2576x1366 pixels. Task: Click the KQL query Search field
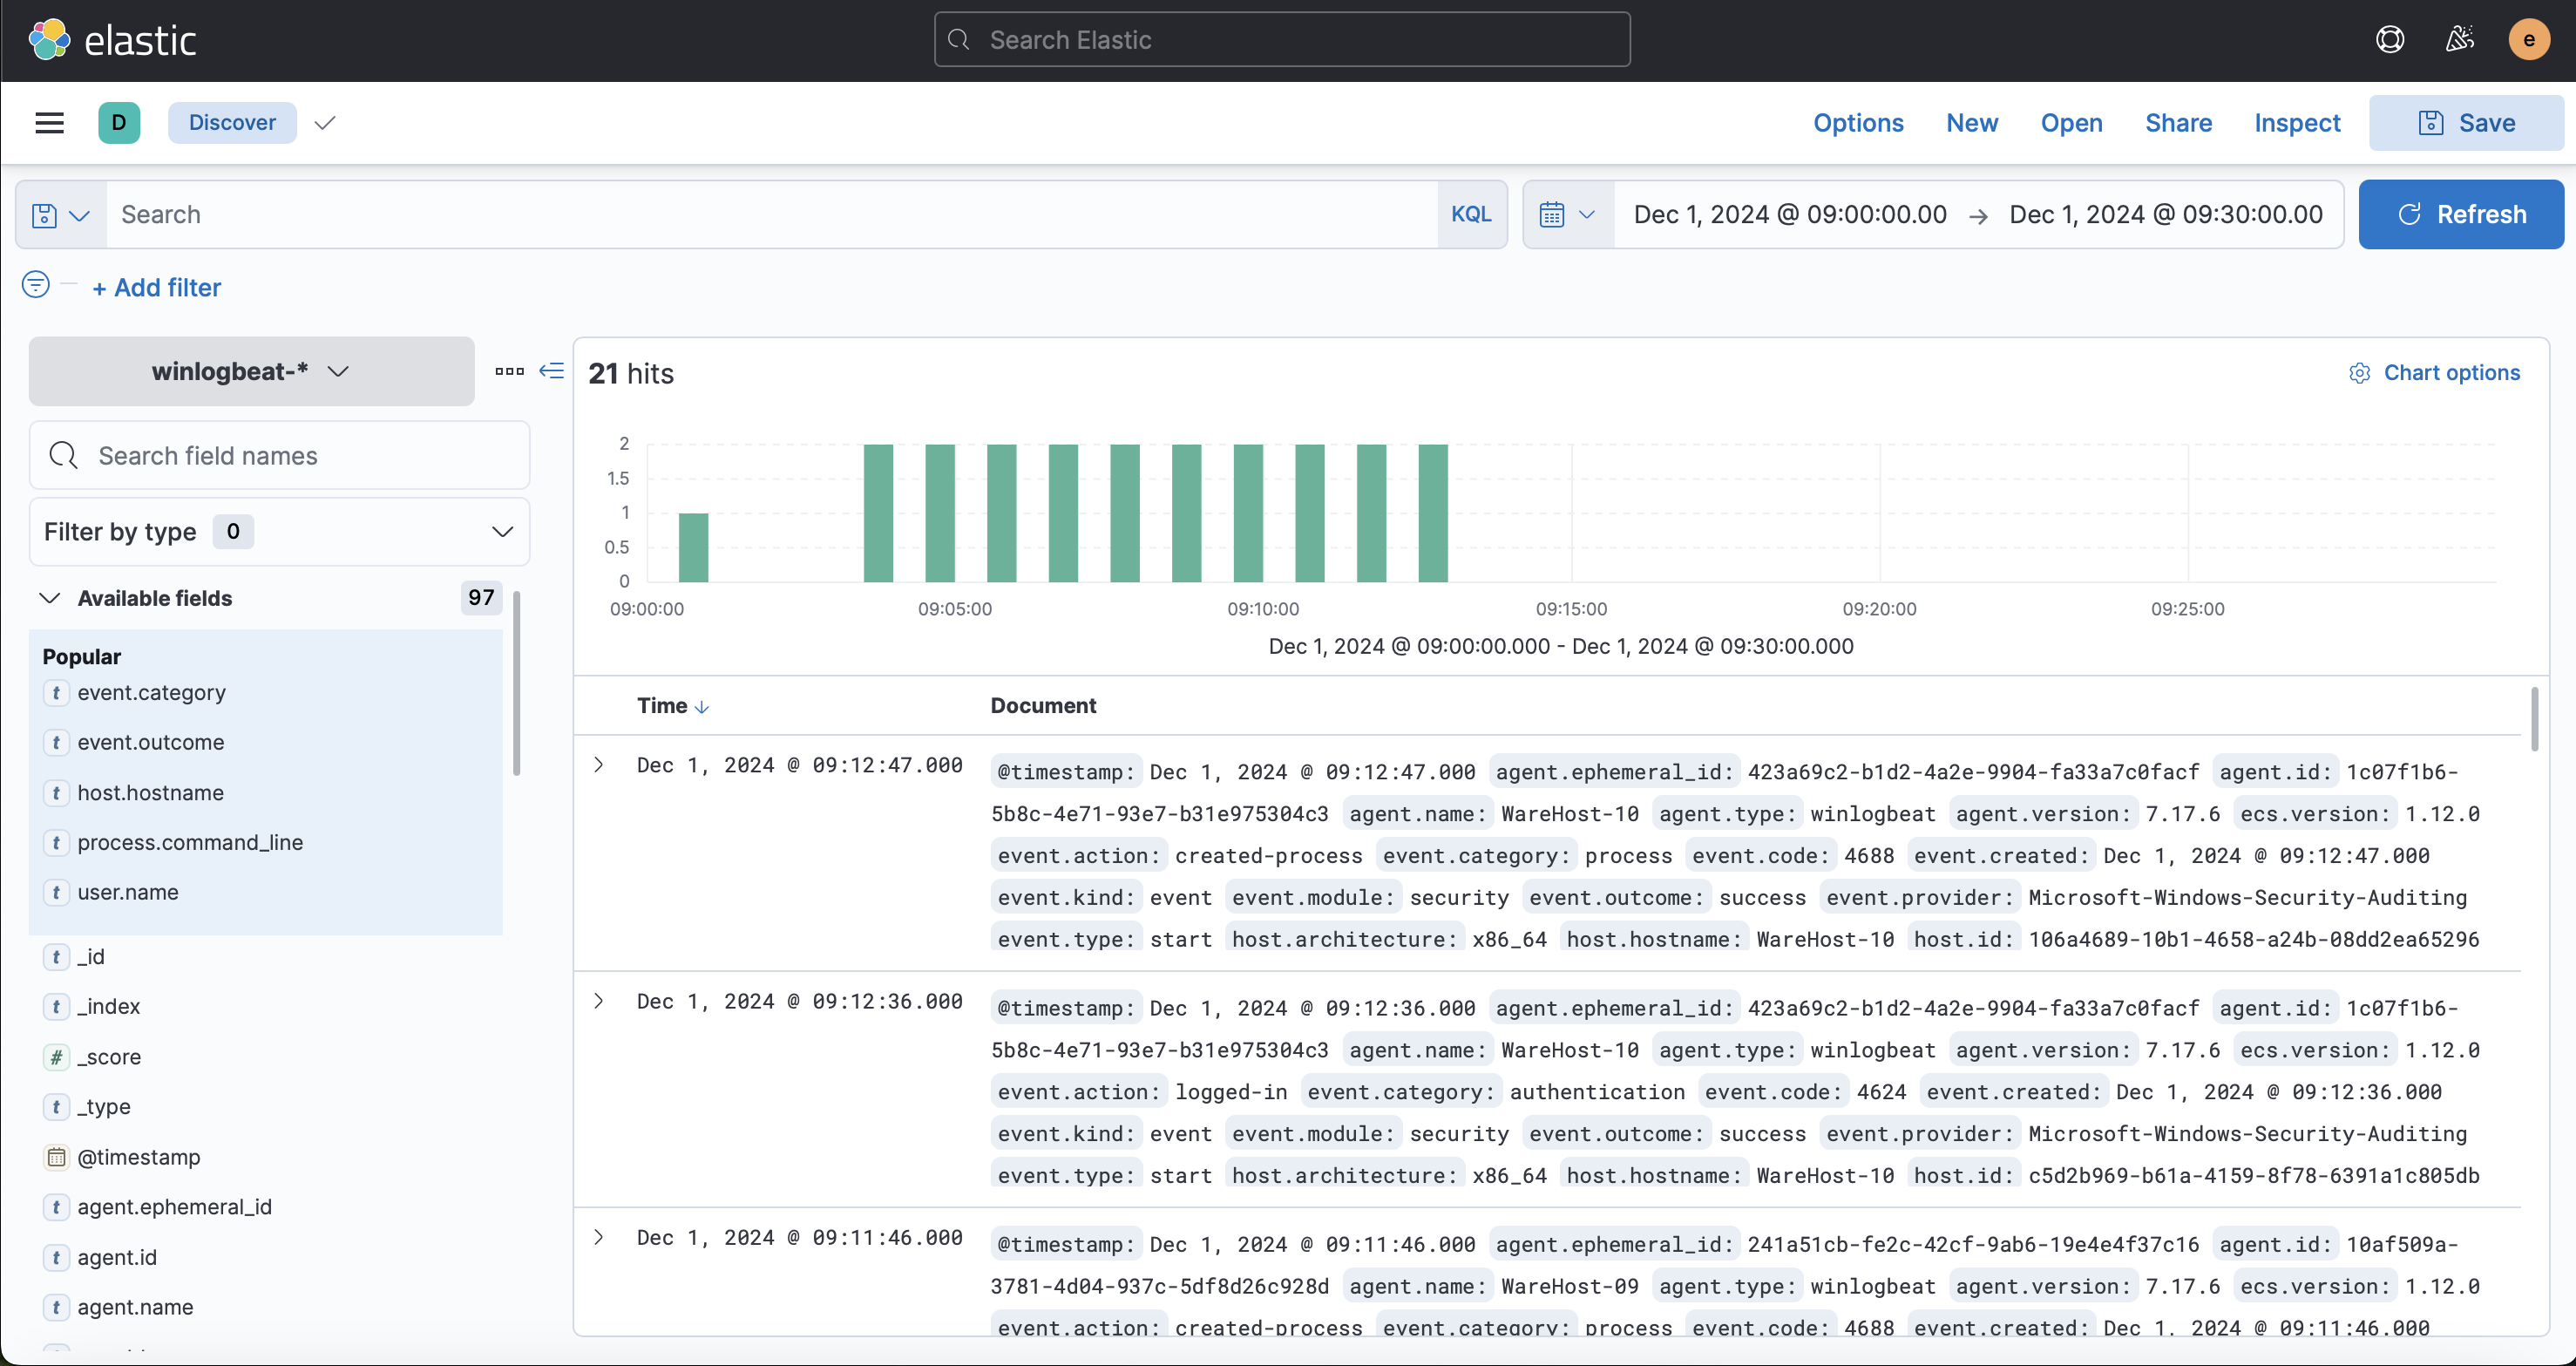click(772, 215)
